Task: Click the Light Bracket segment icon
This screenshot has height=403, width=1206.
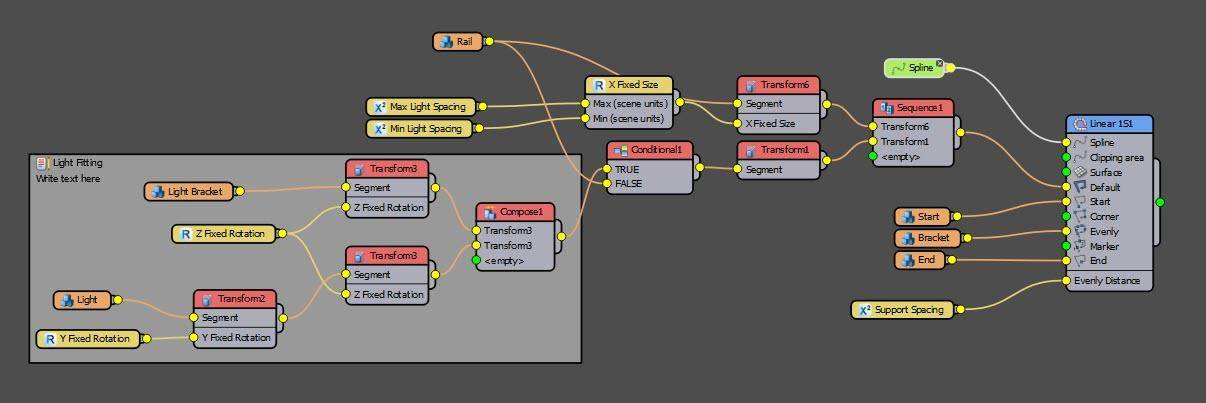Action: pyautogui.click(x=157, y=191)
